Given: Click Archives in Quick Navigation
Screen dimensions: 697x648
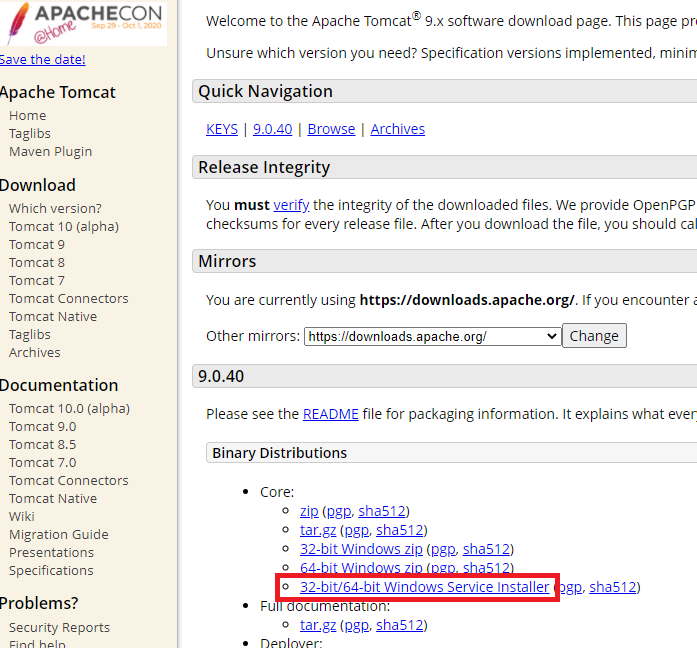Looking at the screenshot, I should pos(398,129).
